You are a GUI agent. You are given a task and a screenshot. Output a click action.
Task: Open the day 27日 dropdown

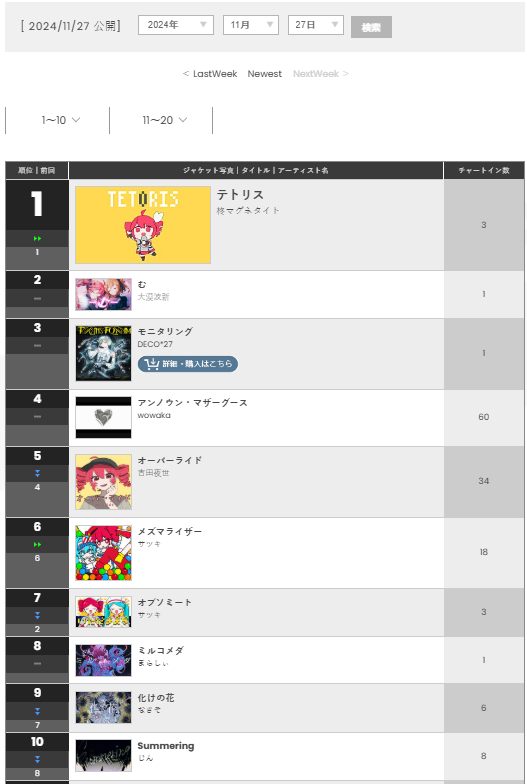[316, 25]
